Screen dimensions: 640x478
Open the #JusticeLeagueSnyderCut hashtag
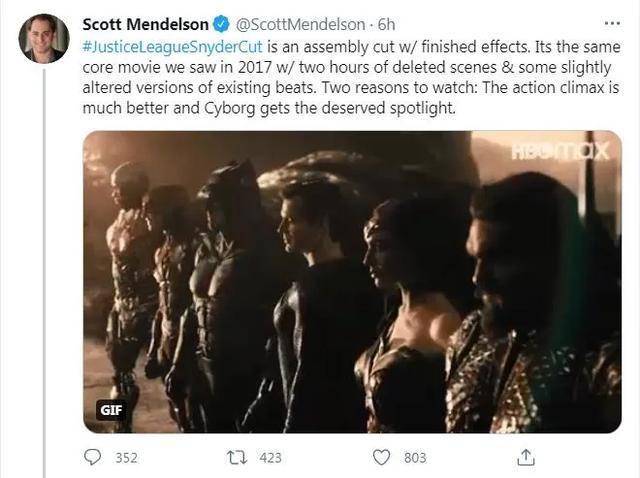[x=172, y=47]
